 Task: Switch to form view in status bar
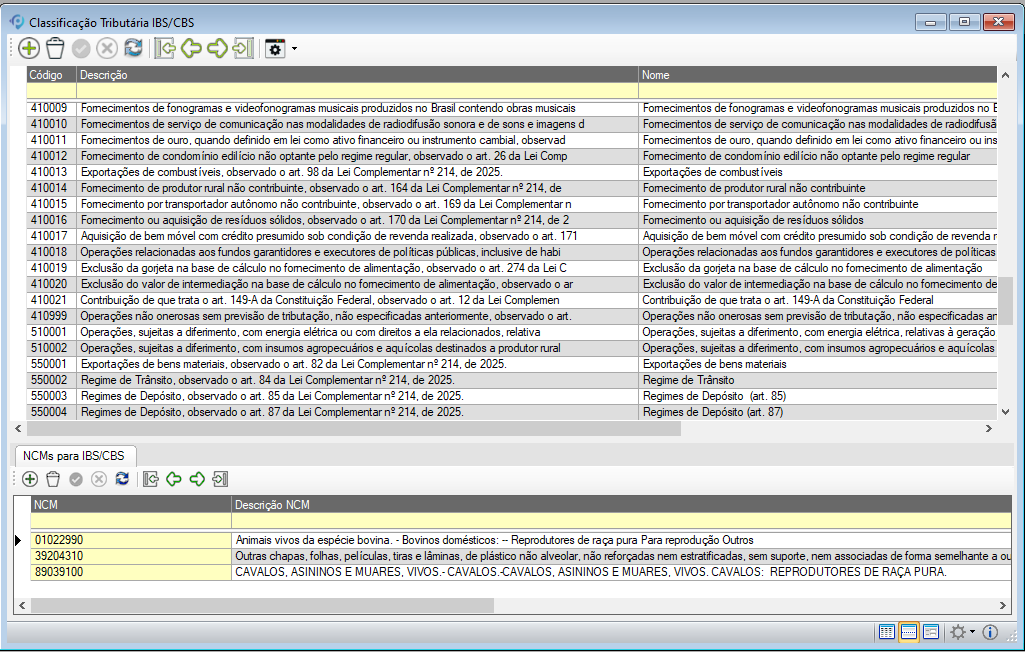[x=931, y=632]
